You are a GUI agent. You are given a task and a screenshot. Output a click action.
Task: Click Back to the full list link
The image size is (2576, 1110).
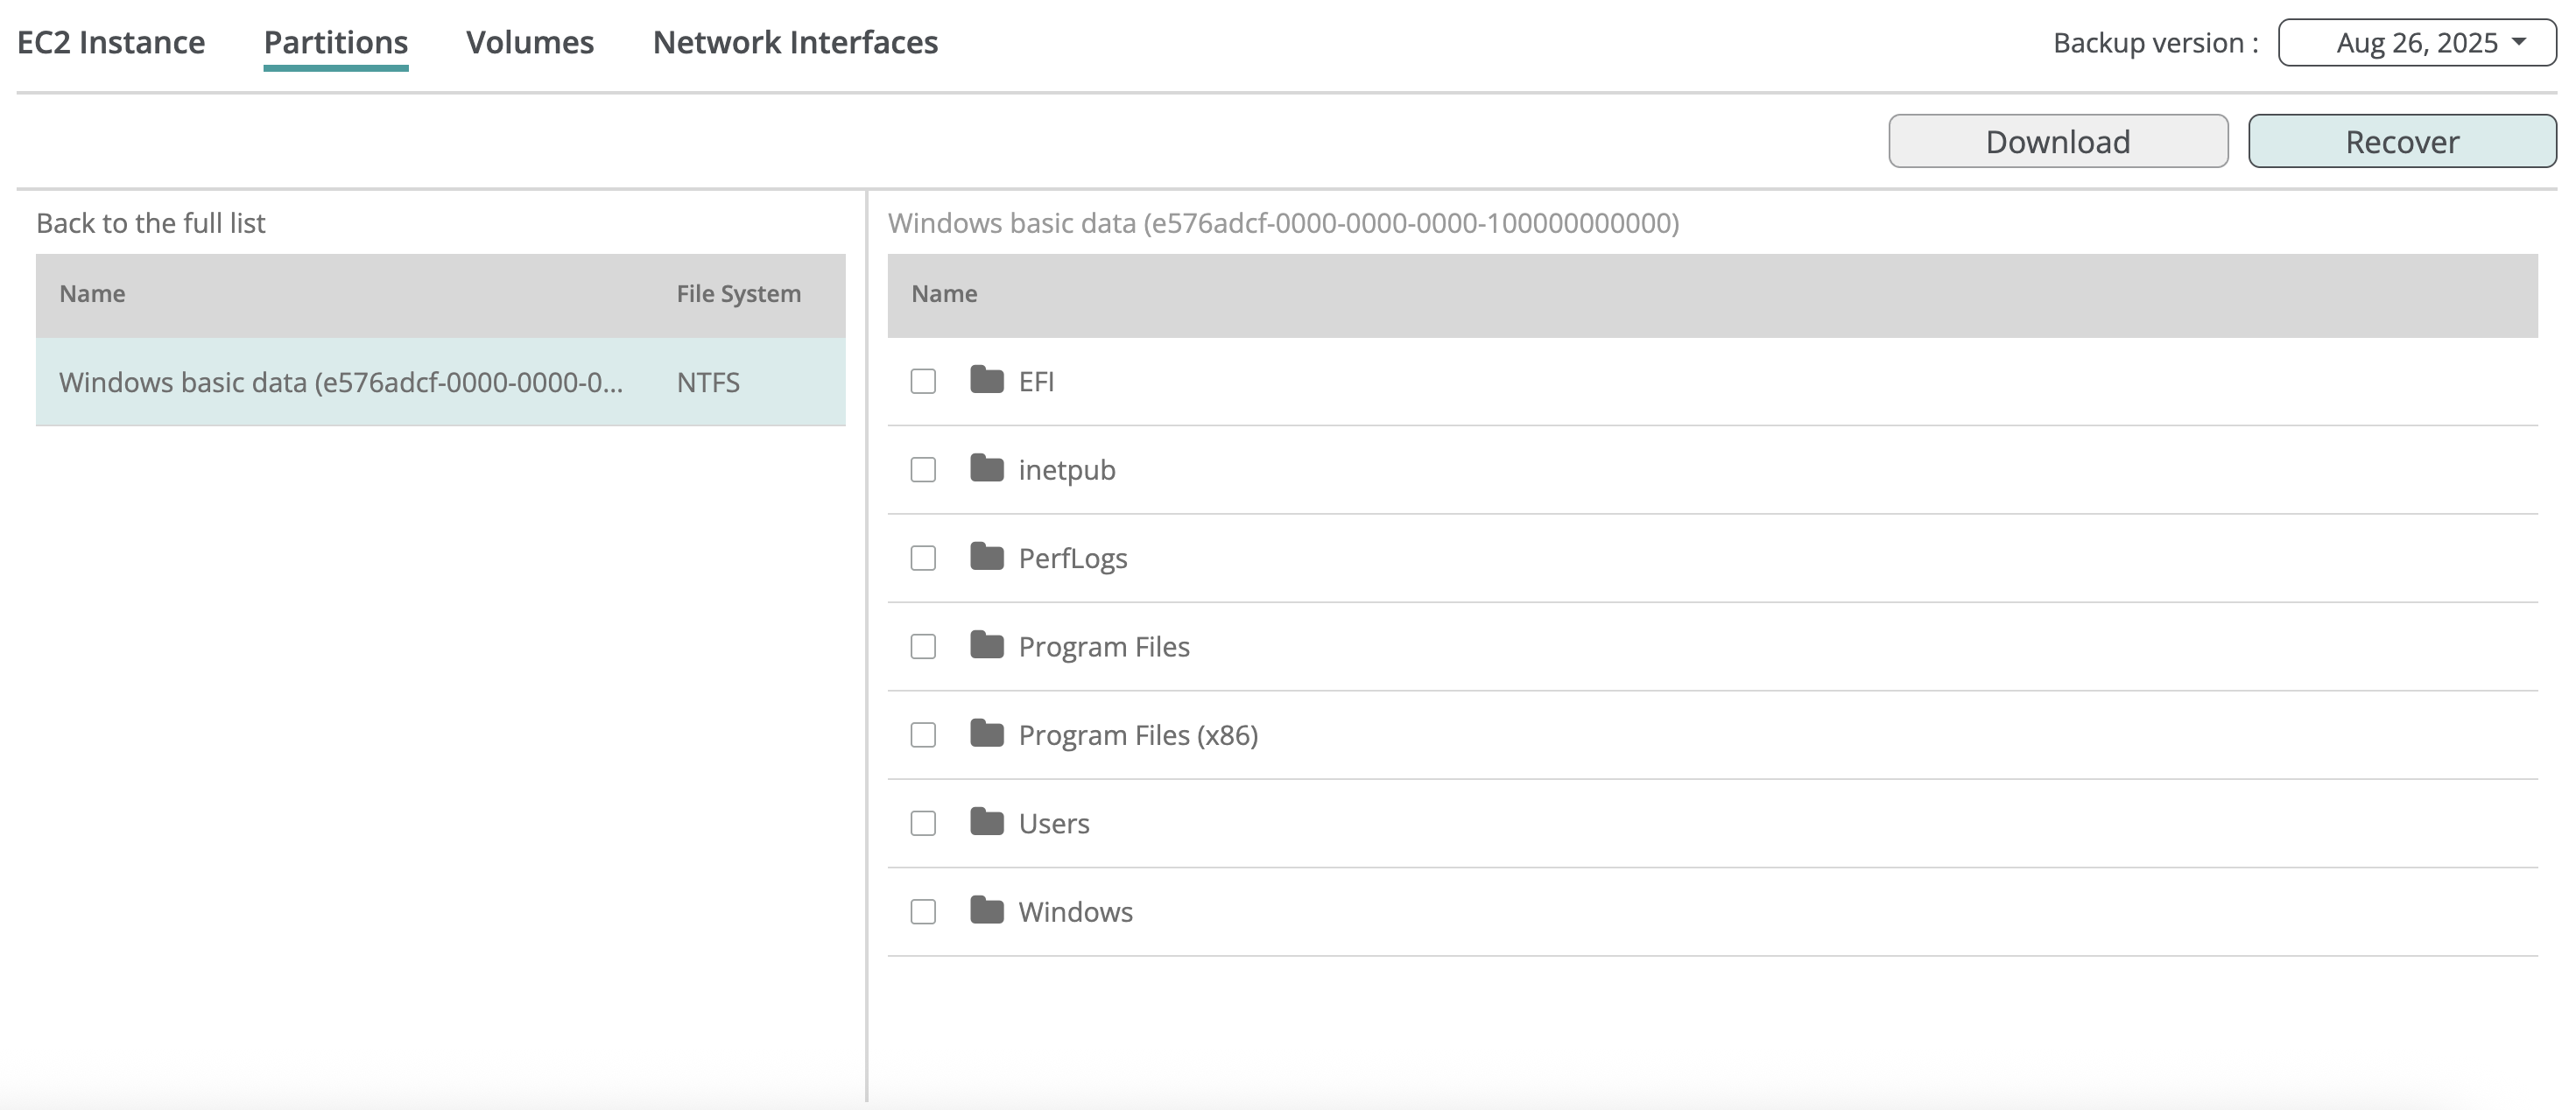point(150,223)
